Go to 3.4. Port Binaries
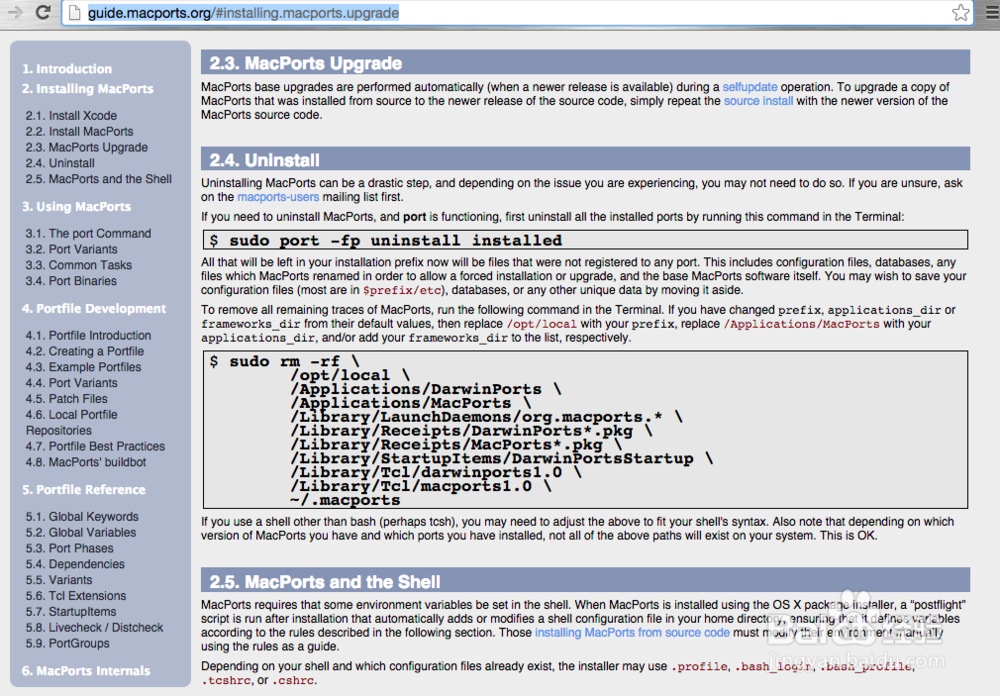The width and height of the screenshot is (1000, 696). [71, 281]
